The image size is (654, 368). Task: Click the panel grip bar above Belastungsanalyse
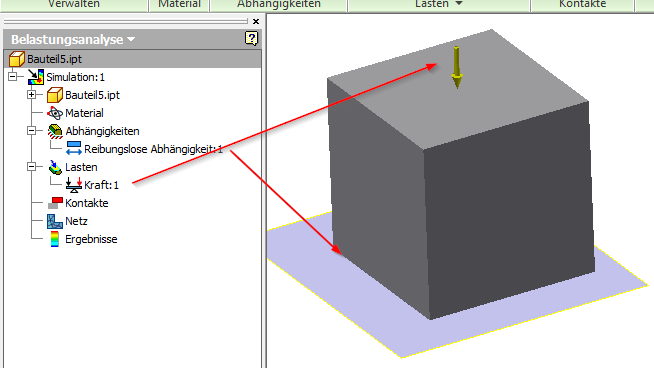[125, 21]
